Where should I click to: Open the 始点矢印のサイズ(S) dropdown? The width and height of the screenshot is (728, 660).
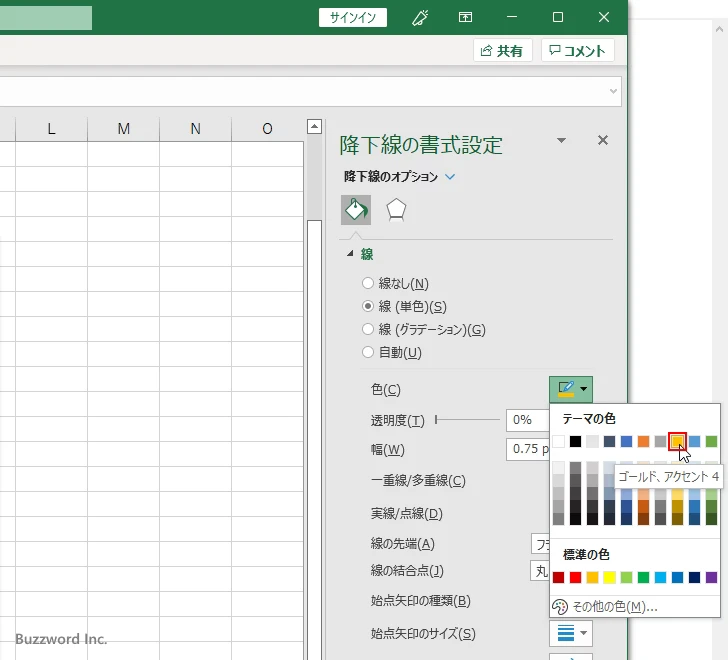coord(571,633)
